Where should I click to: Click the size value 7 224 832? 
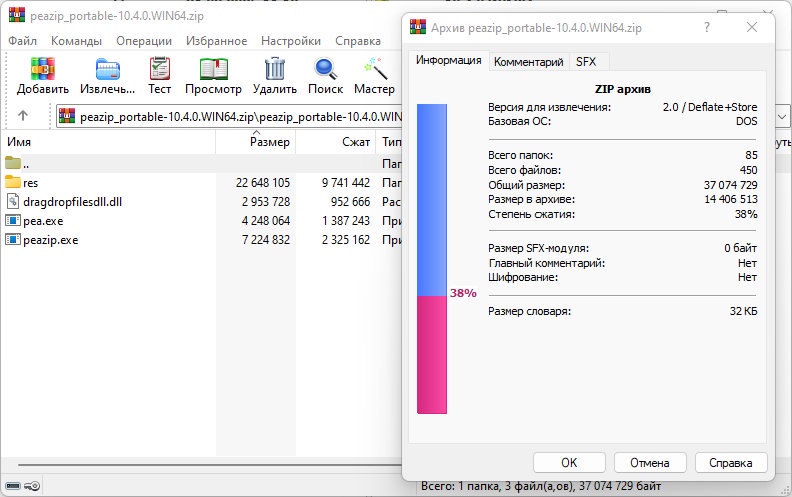tap(266, 240)
